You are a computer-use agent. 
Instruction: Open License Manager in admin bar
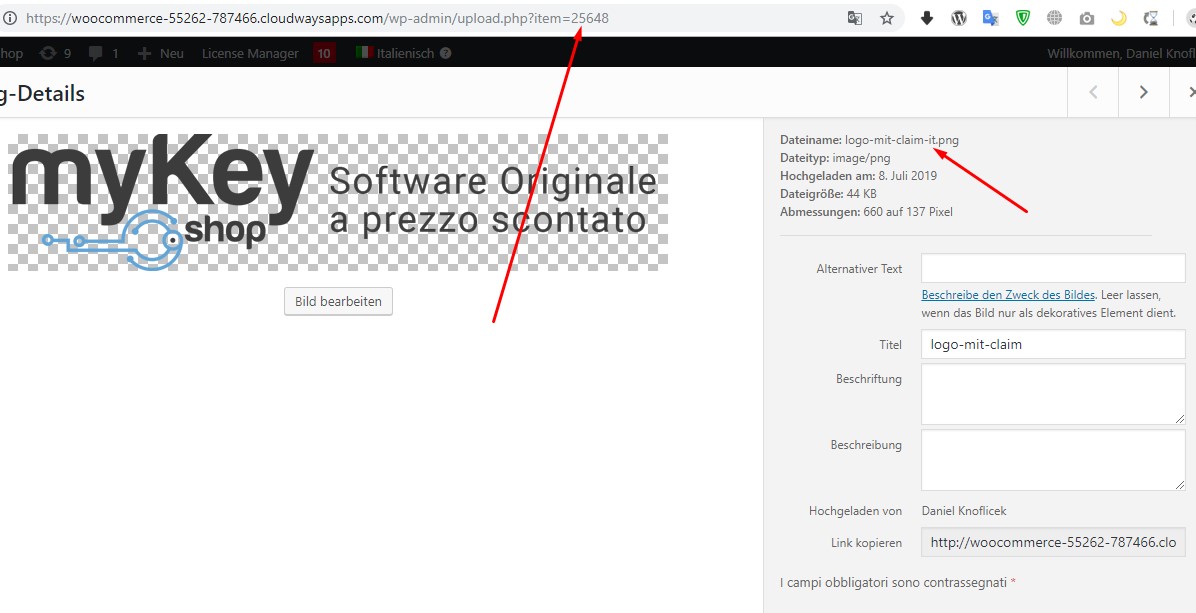pyautogui.click(x=250, y=53)
